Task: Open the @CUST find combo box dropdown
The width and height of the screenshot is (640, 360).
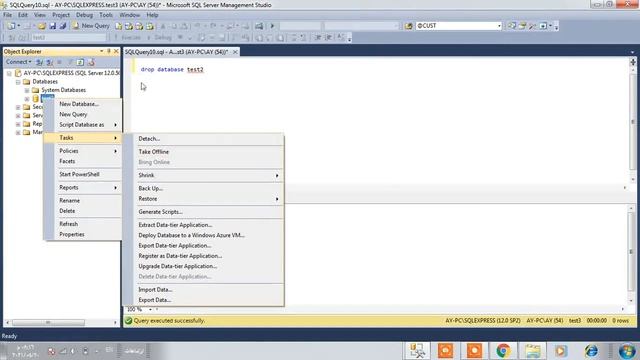Action: tap(499, 26)
